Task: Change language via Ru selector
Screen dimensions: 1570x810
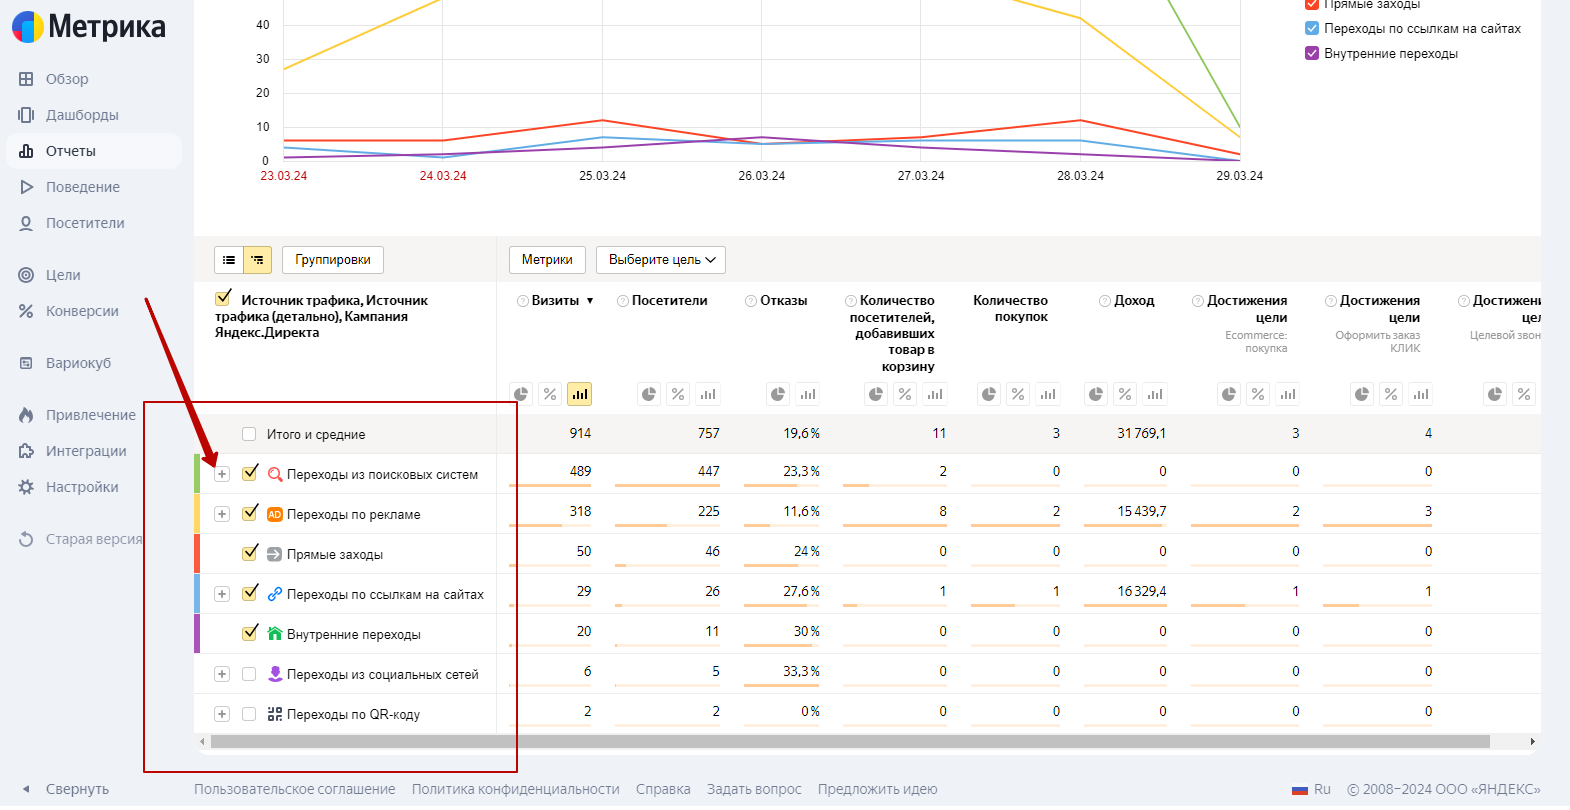Action: click(x=1312, y=789)
